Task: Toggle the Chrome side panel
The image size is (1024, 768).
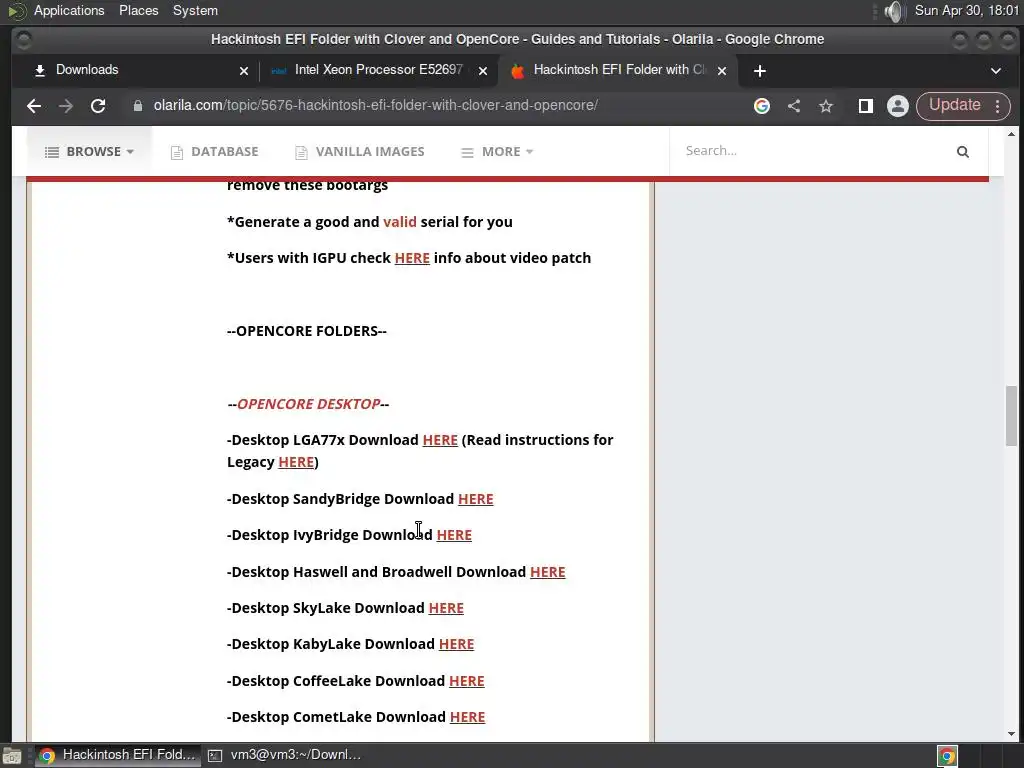Action: coord(866,106)
